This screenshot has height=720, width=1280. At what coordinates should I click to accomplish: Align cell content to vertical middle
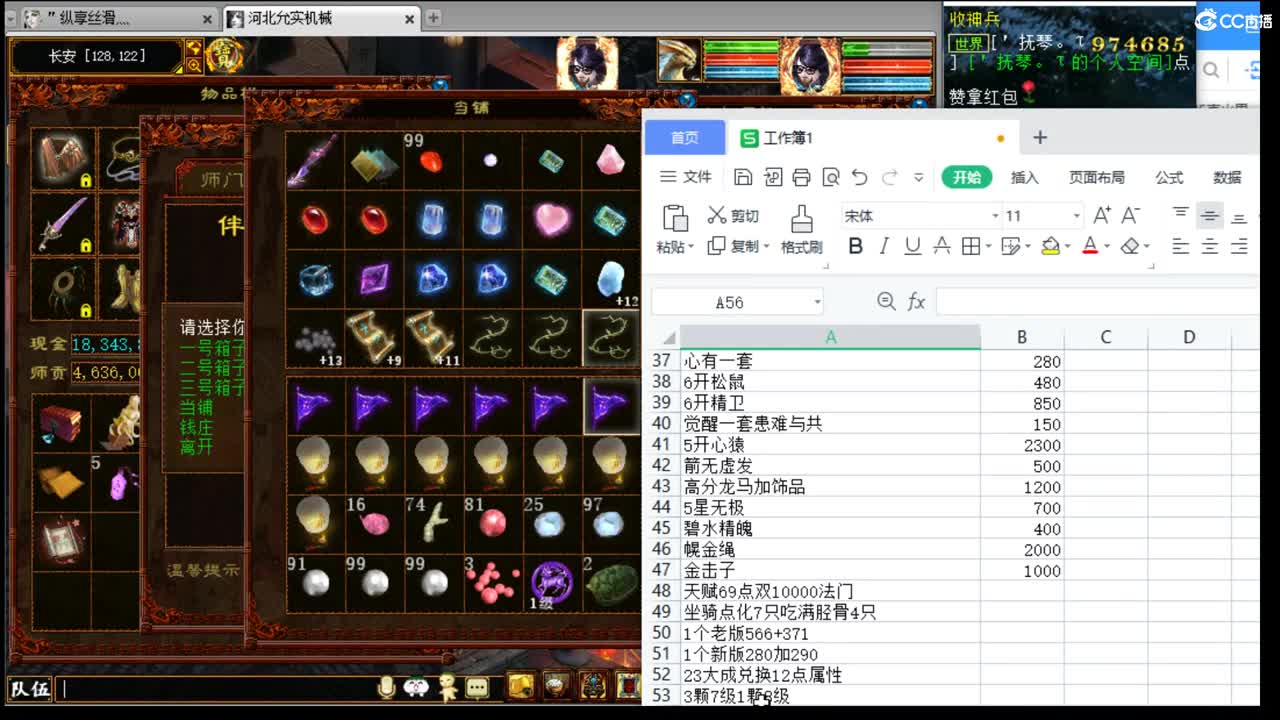[1210, 215]
